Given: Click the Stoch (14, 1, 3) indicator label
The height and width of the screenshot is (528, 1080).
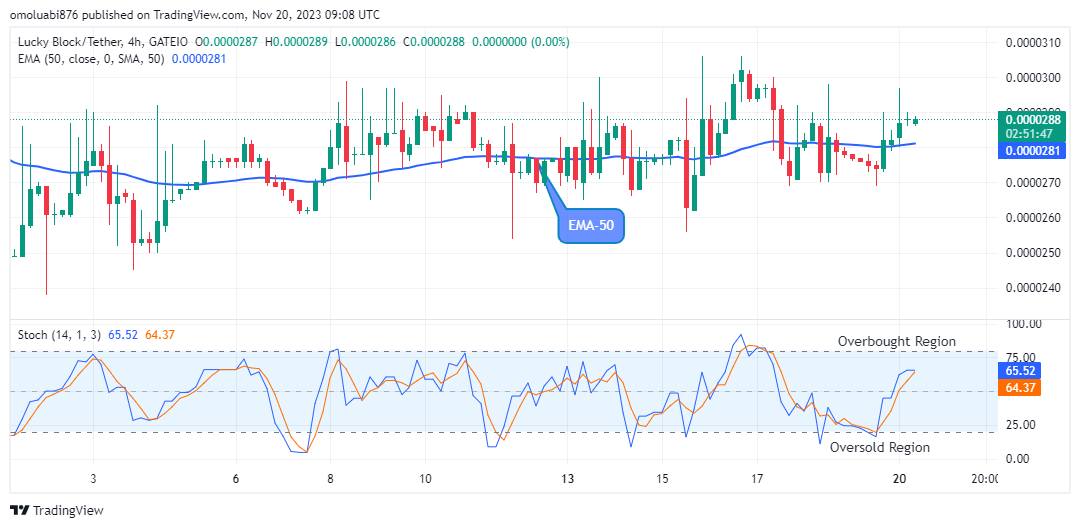Looking at the screenshot, I should coord(59,335).
